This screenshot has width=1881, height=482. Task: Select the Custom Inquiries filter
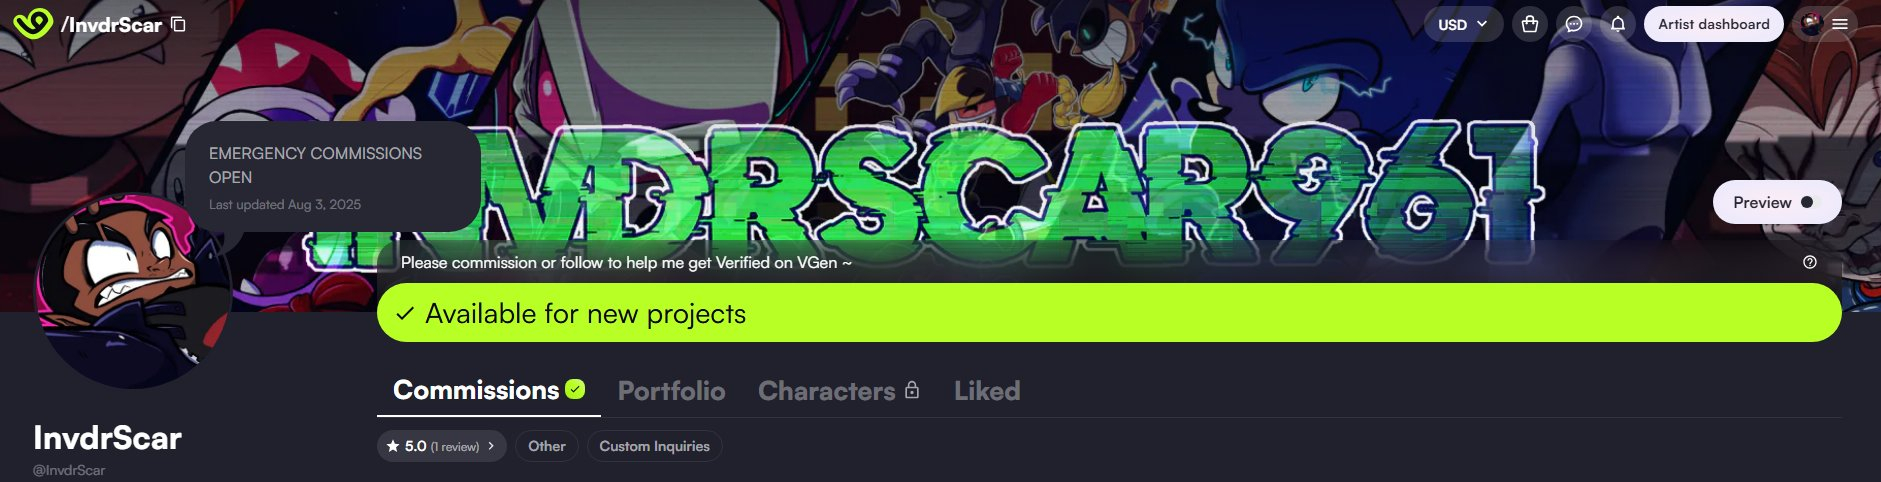[654, 446]
